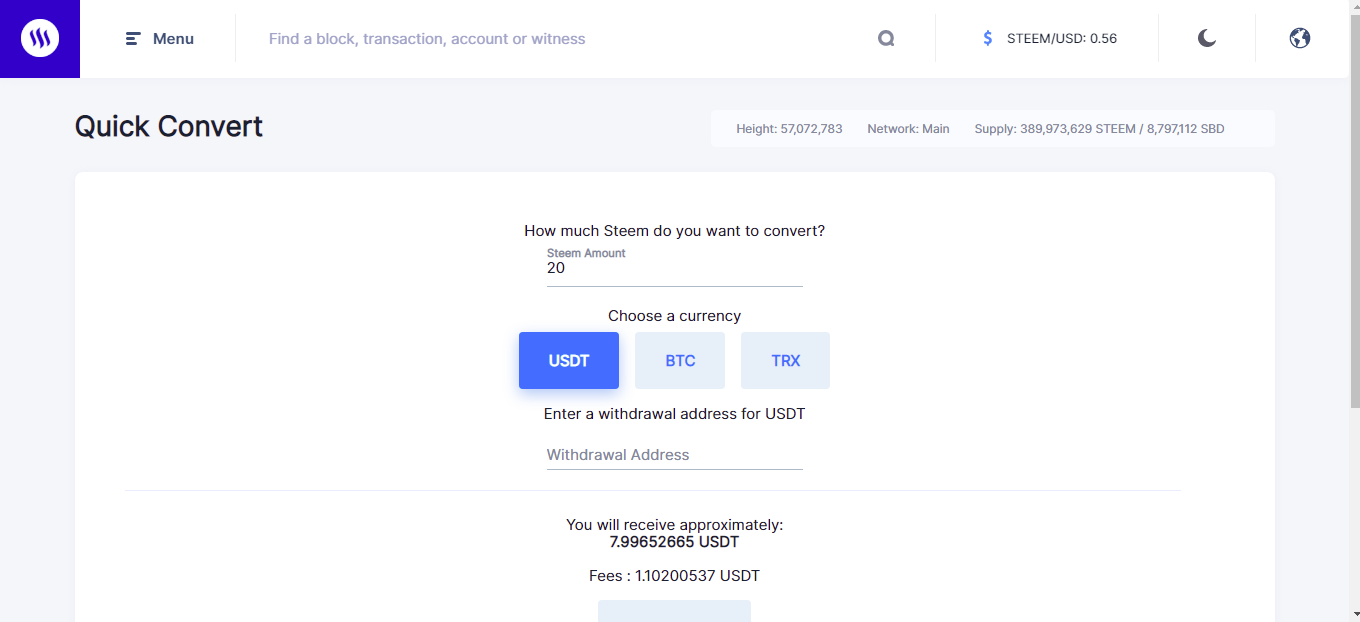Click the Network: Main text
This screenshot has width=1360, height=622.
point(908,129)
